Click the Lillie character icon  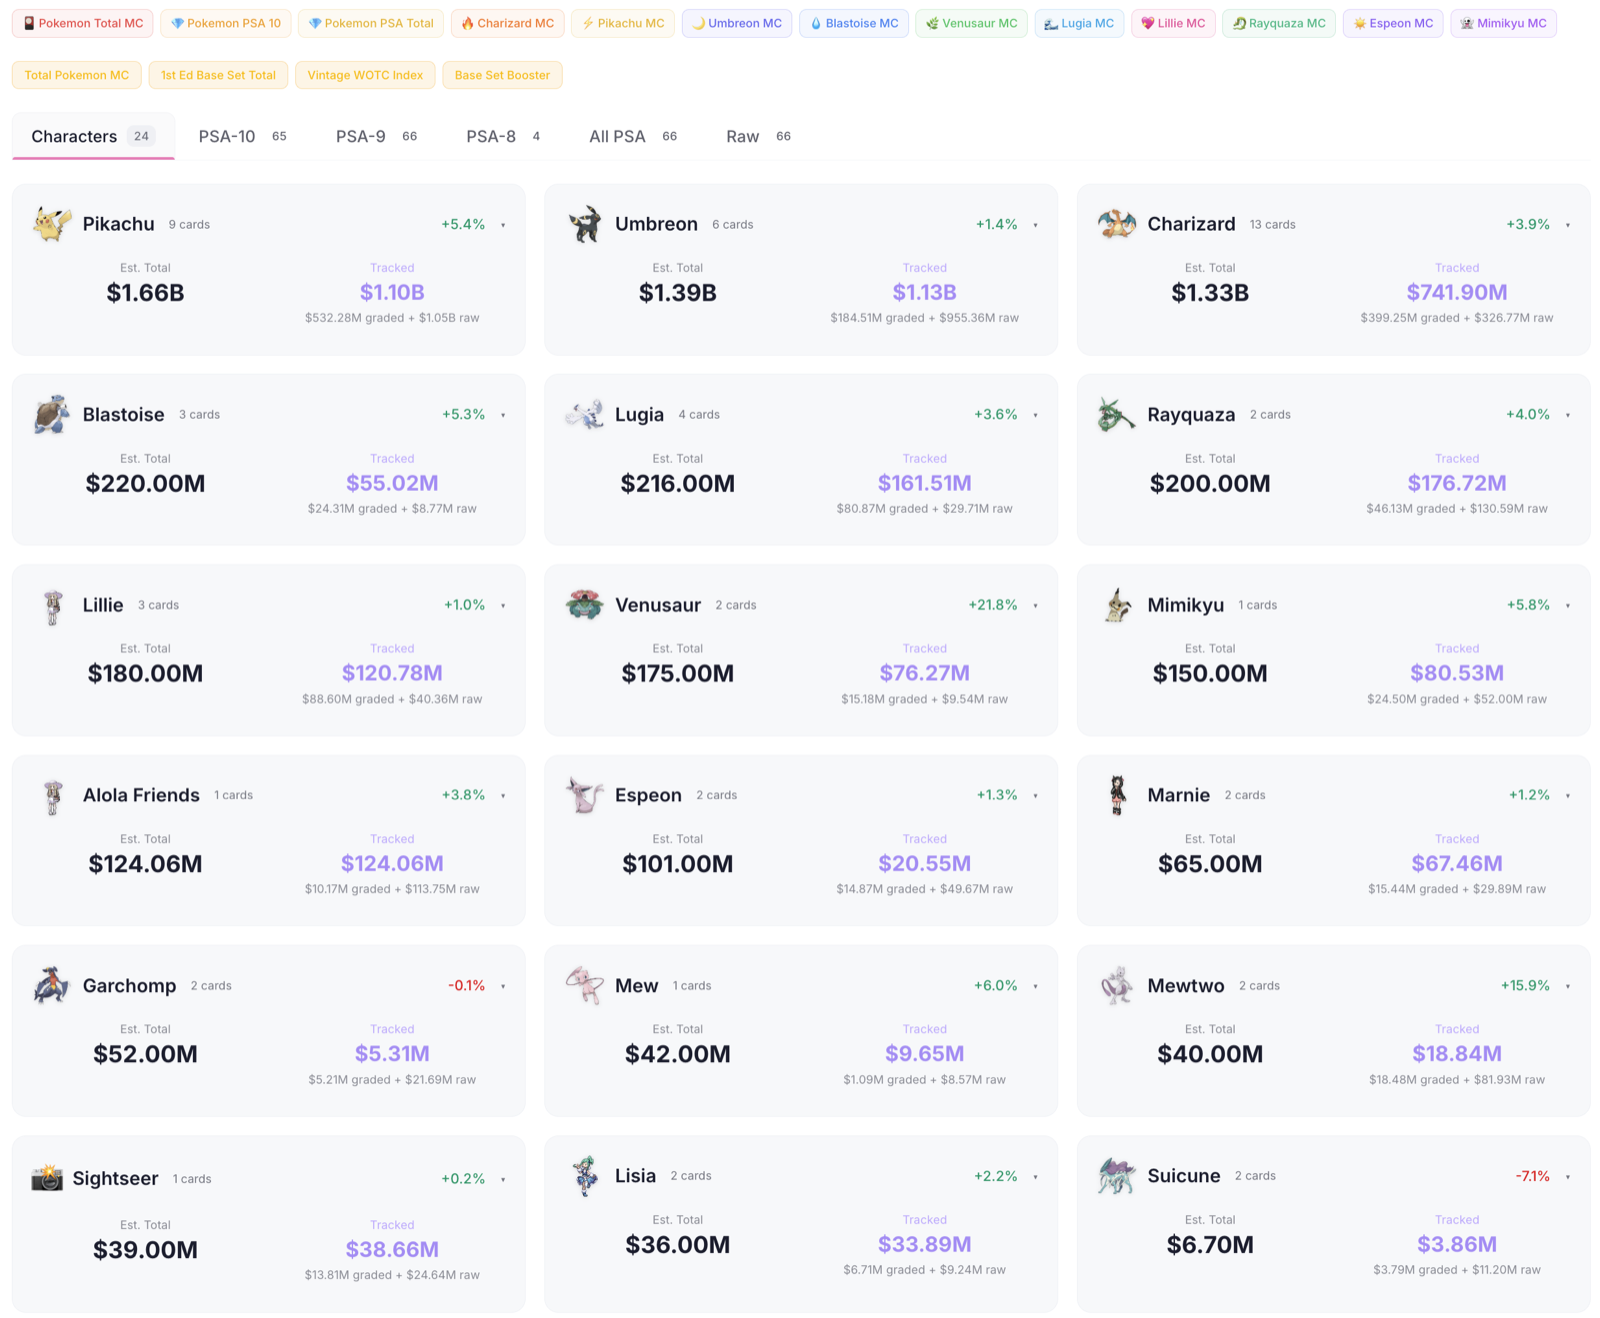(x=52, y=605)
